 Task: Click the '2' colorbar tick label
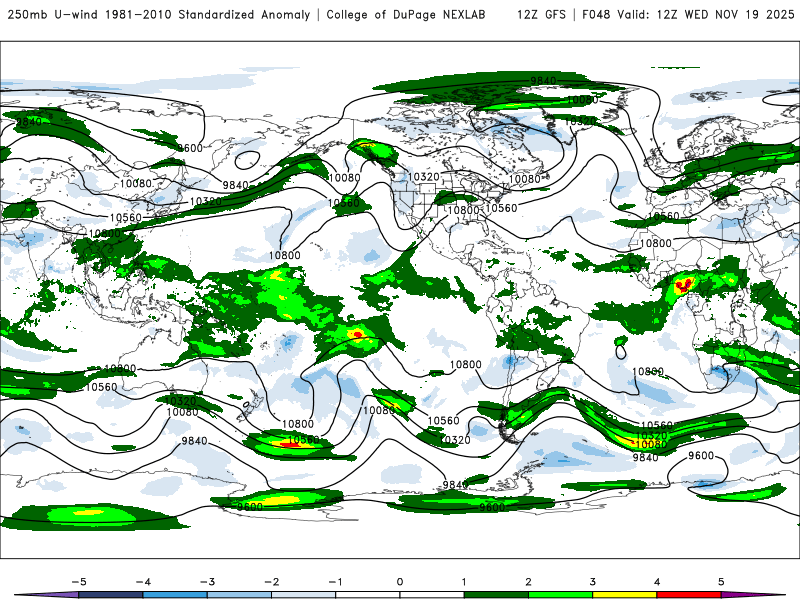click(528, 582)
